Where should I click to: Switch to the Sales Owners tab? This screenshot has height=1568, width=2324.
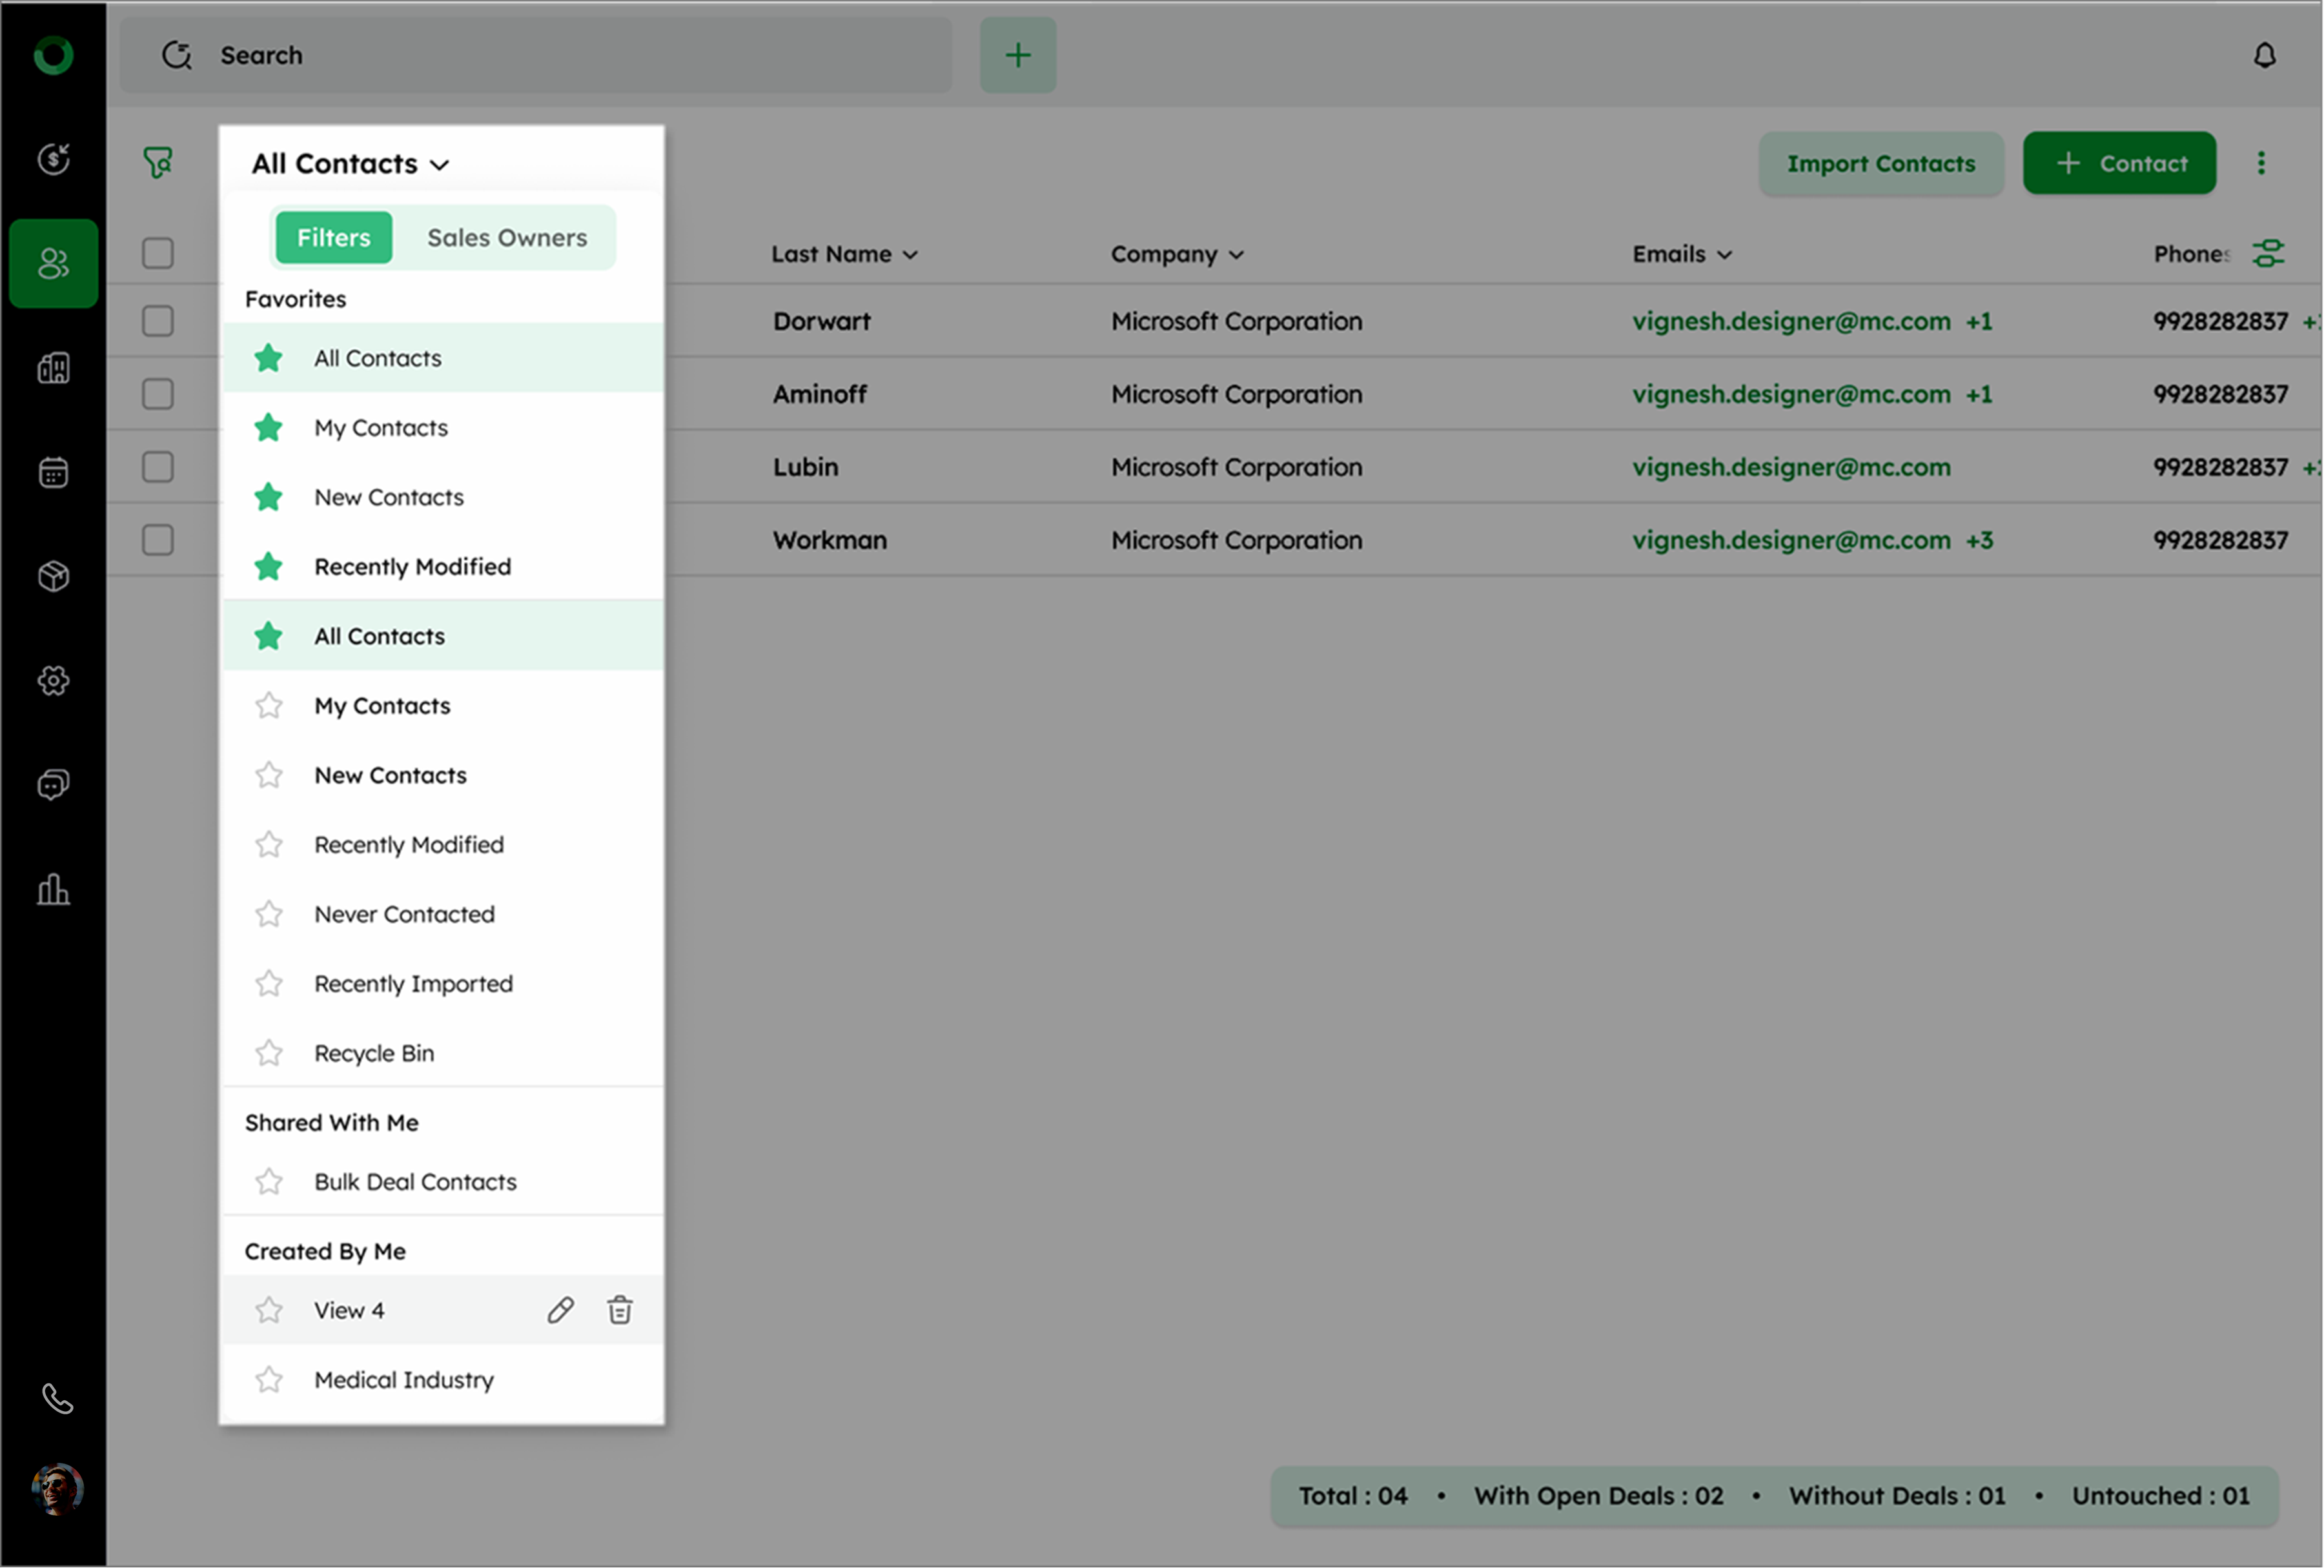tap(506, 238)
